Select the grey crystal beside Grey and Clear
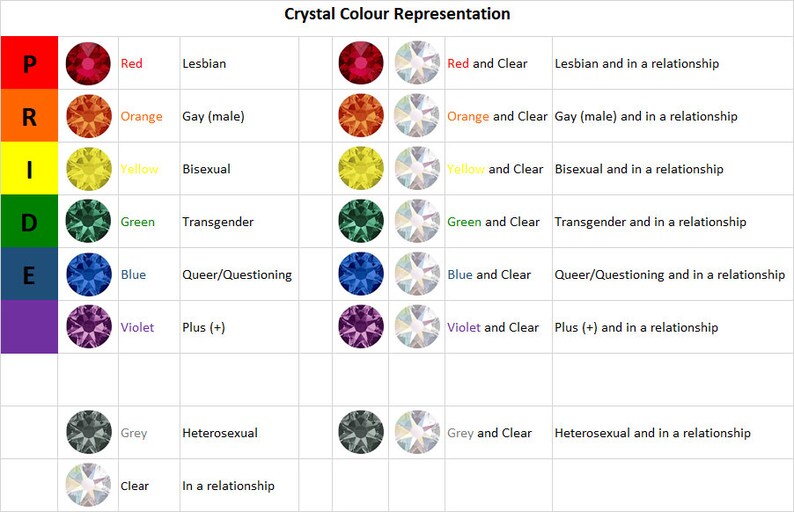This screenshot has width=794, height=512. click(361, 432)
